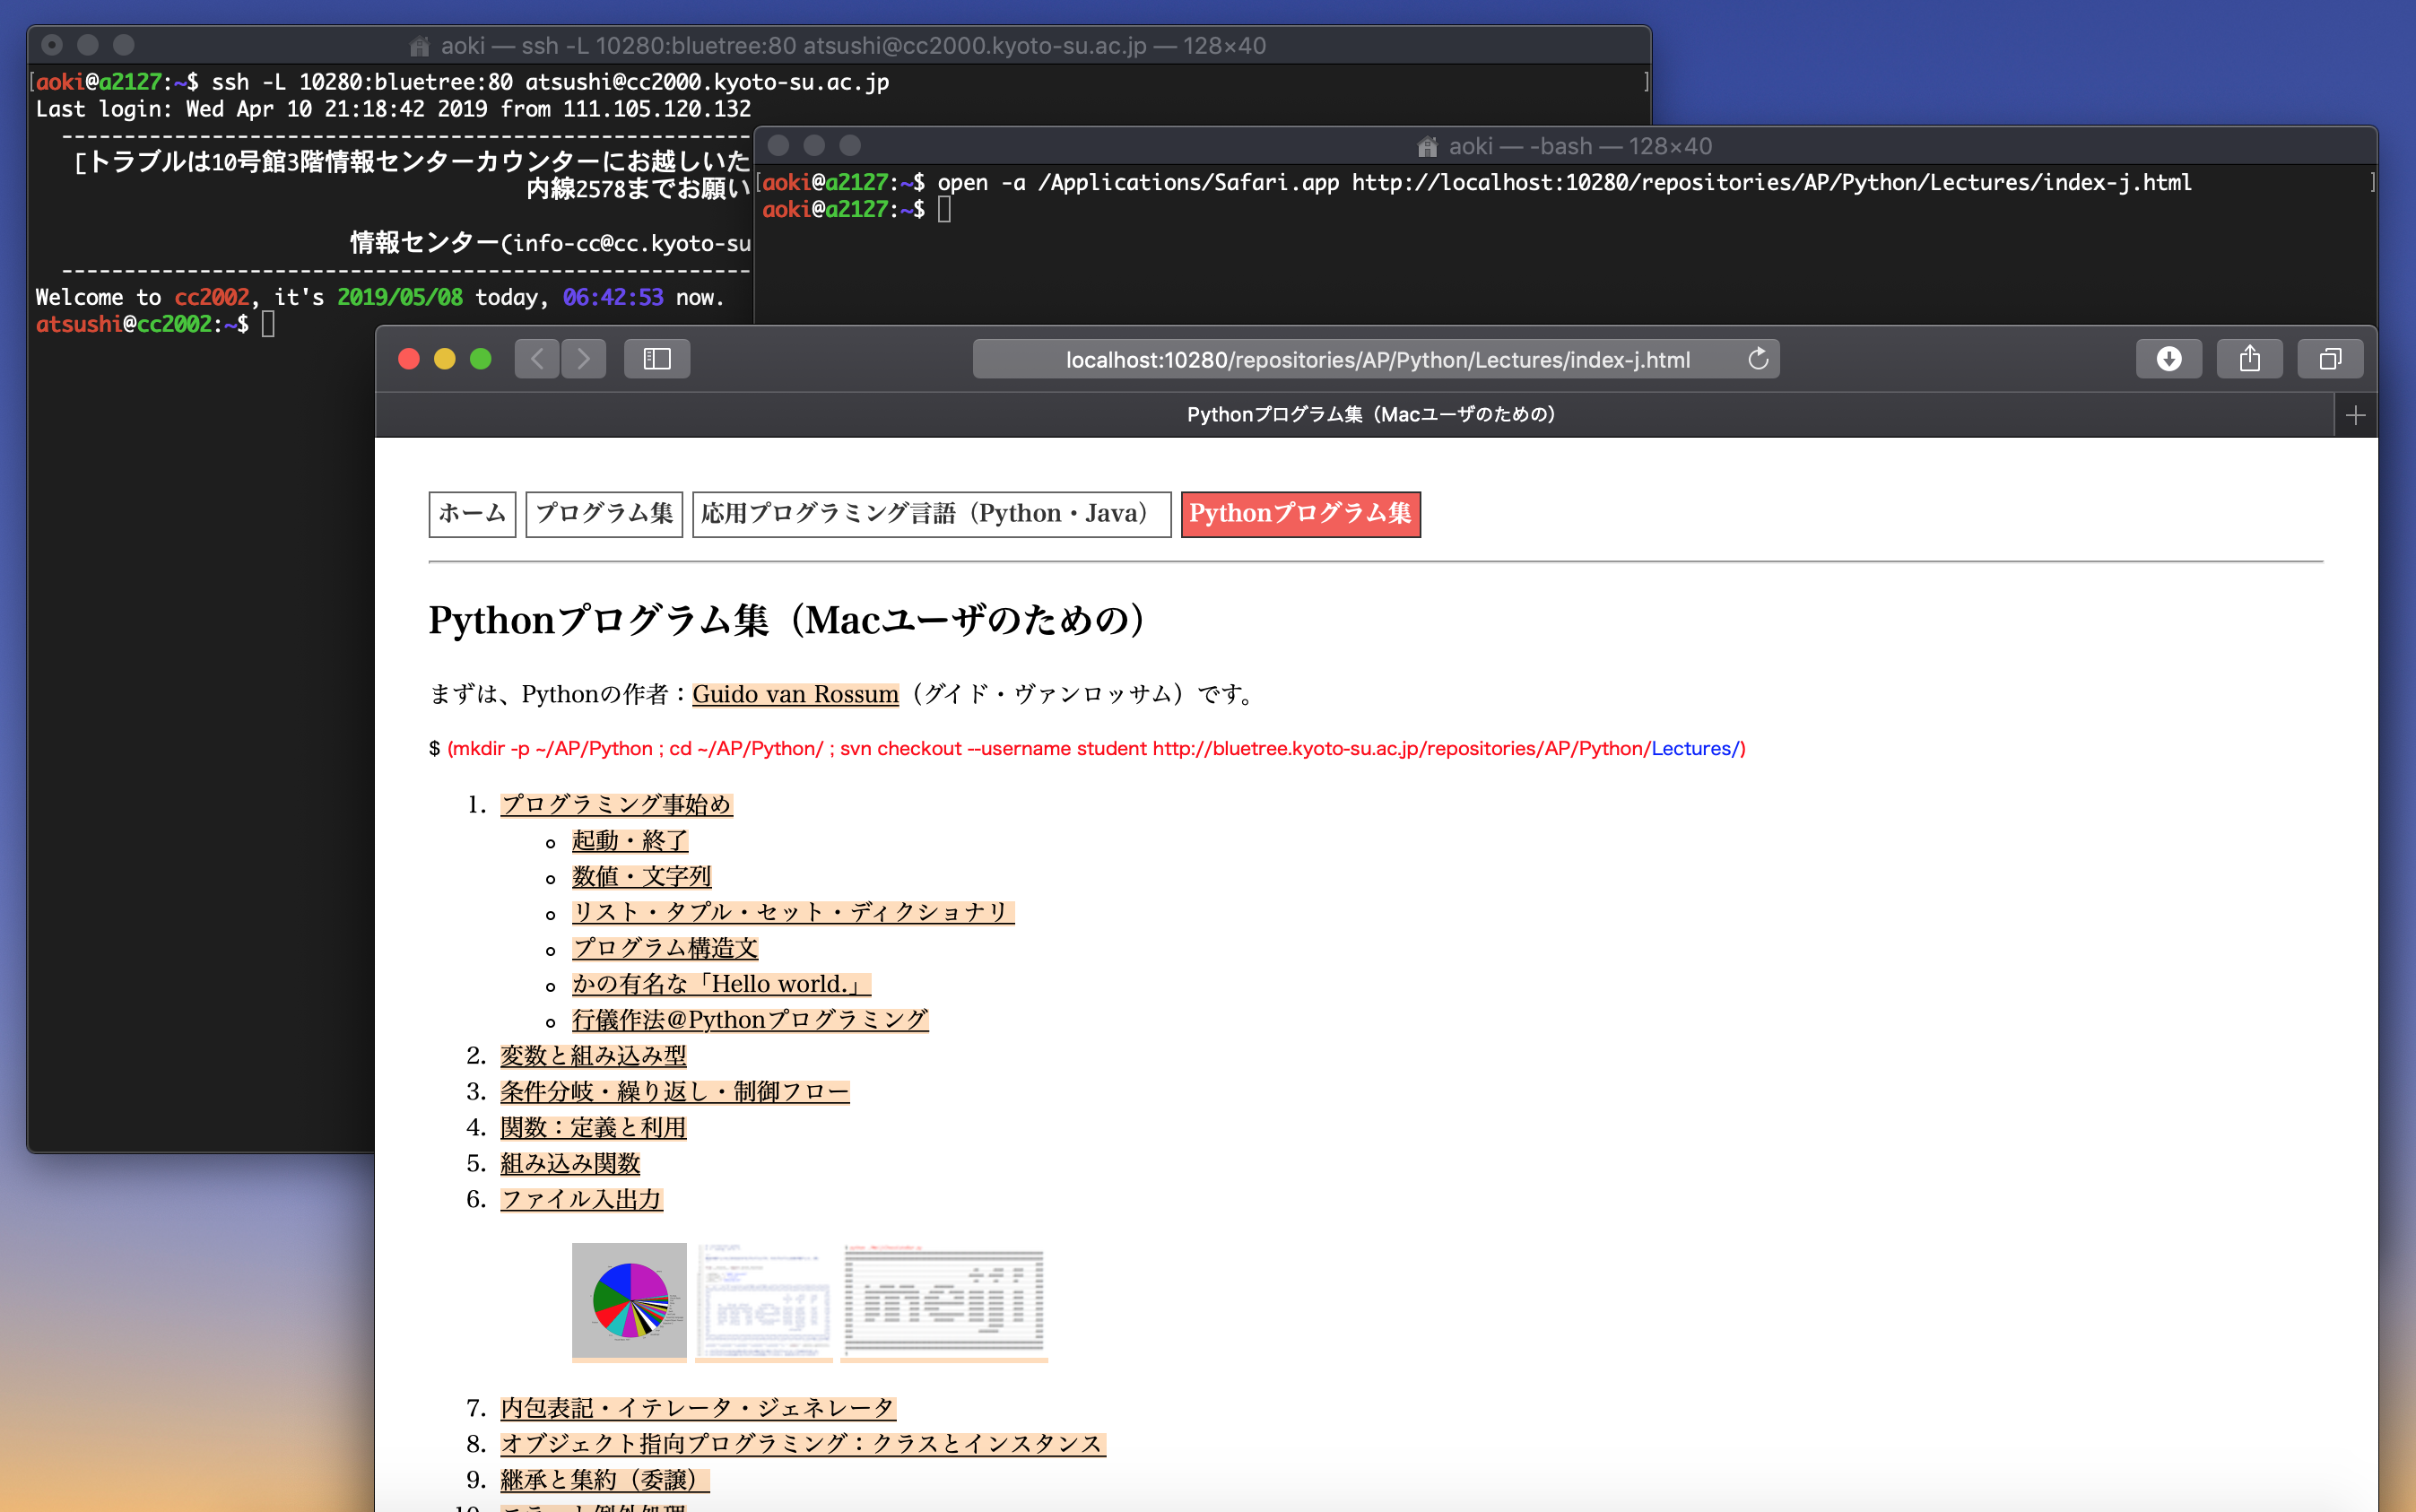Open 条件分岐・繰り返し・制御フロー link
Screen dimensions: 2416x1512
675,1092
